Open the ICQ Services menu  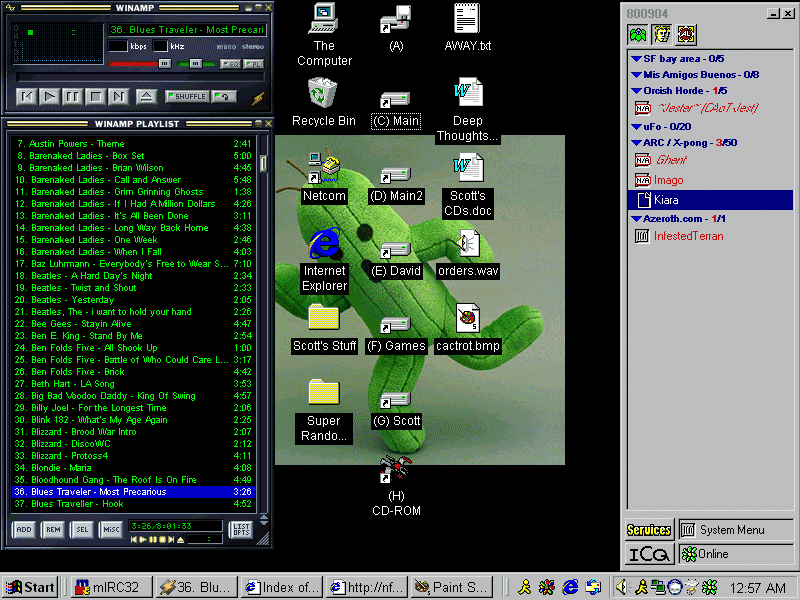pos(649,530)
